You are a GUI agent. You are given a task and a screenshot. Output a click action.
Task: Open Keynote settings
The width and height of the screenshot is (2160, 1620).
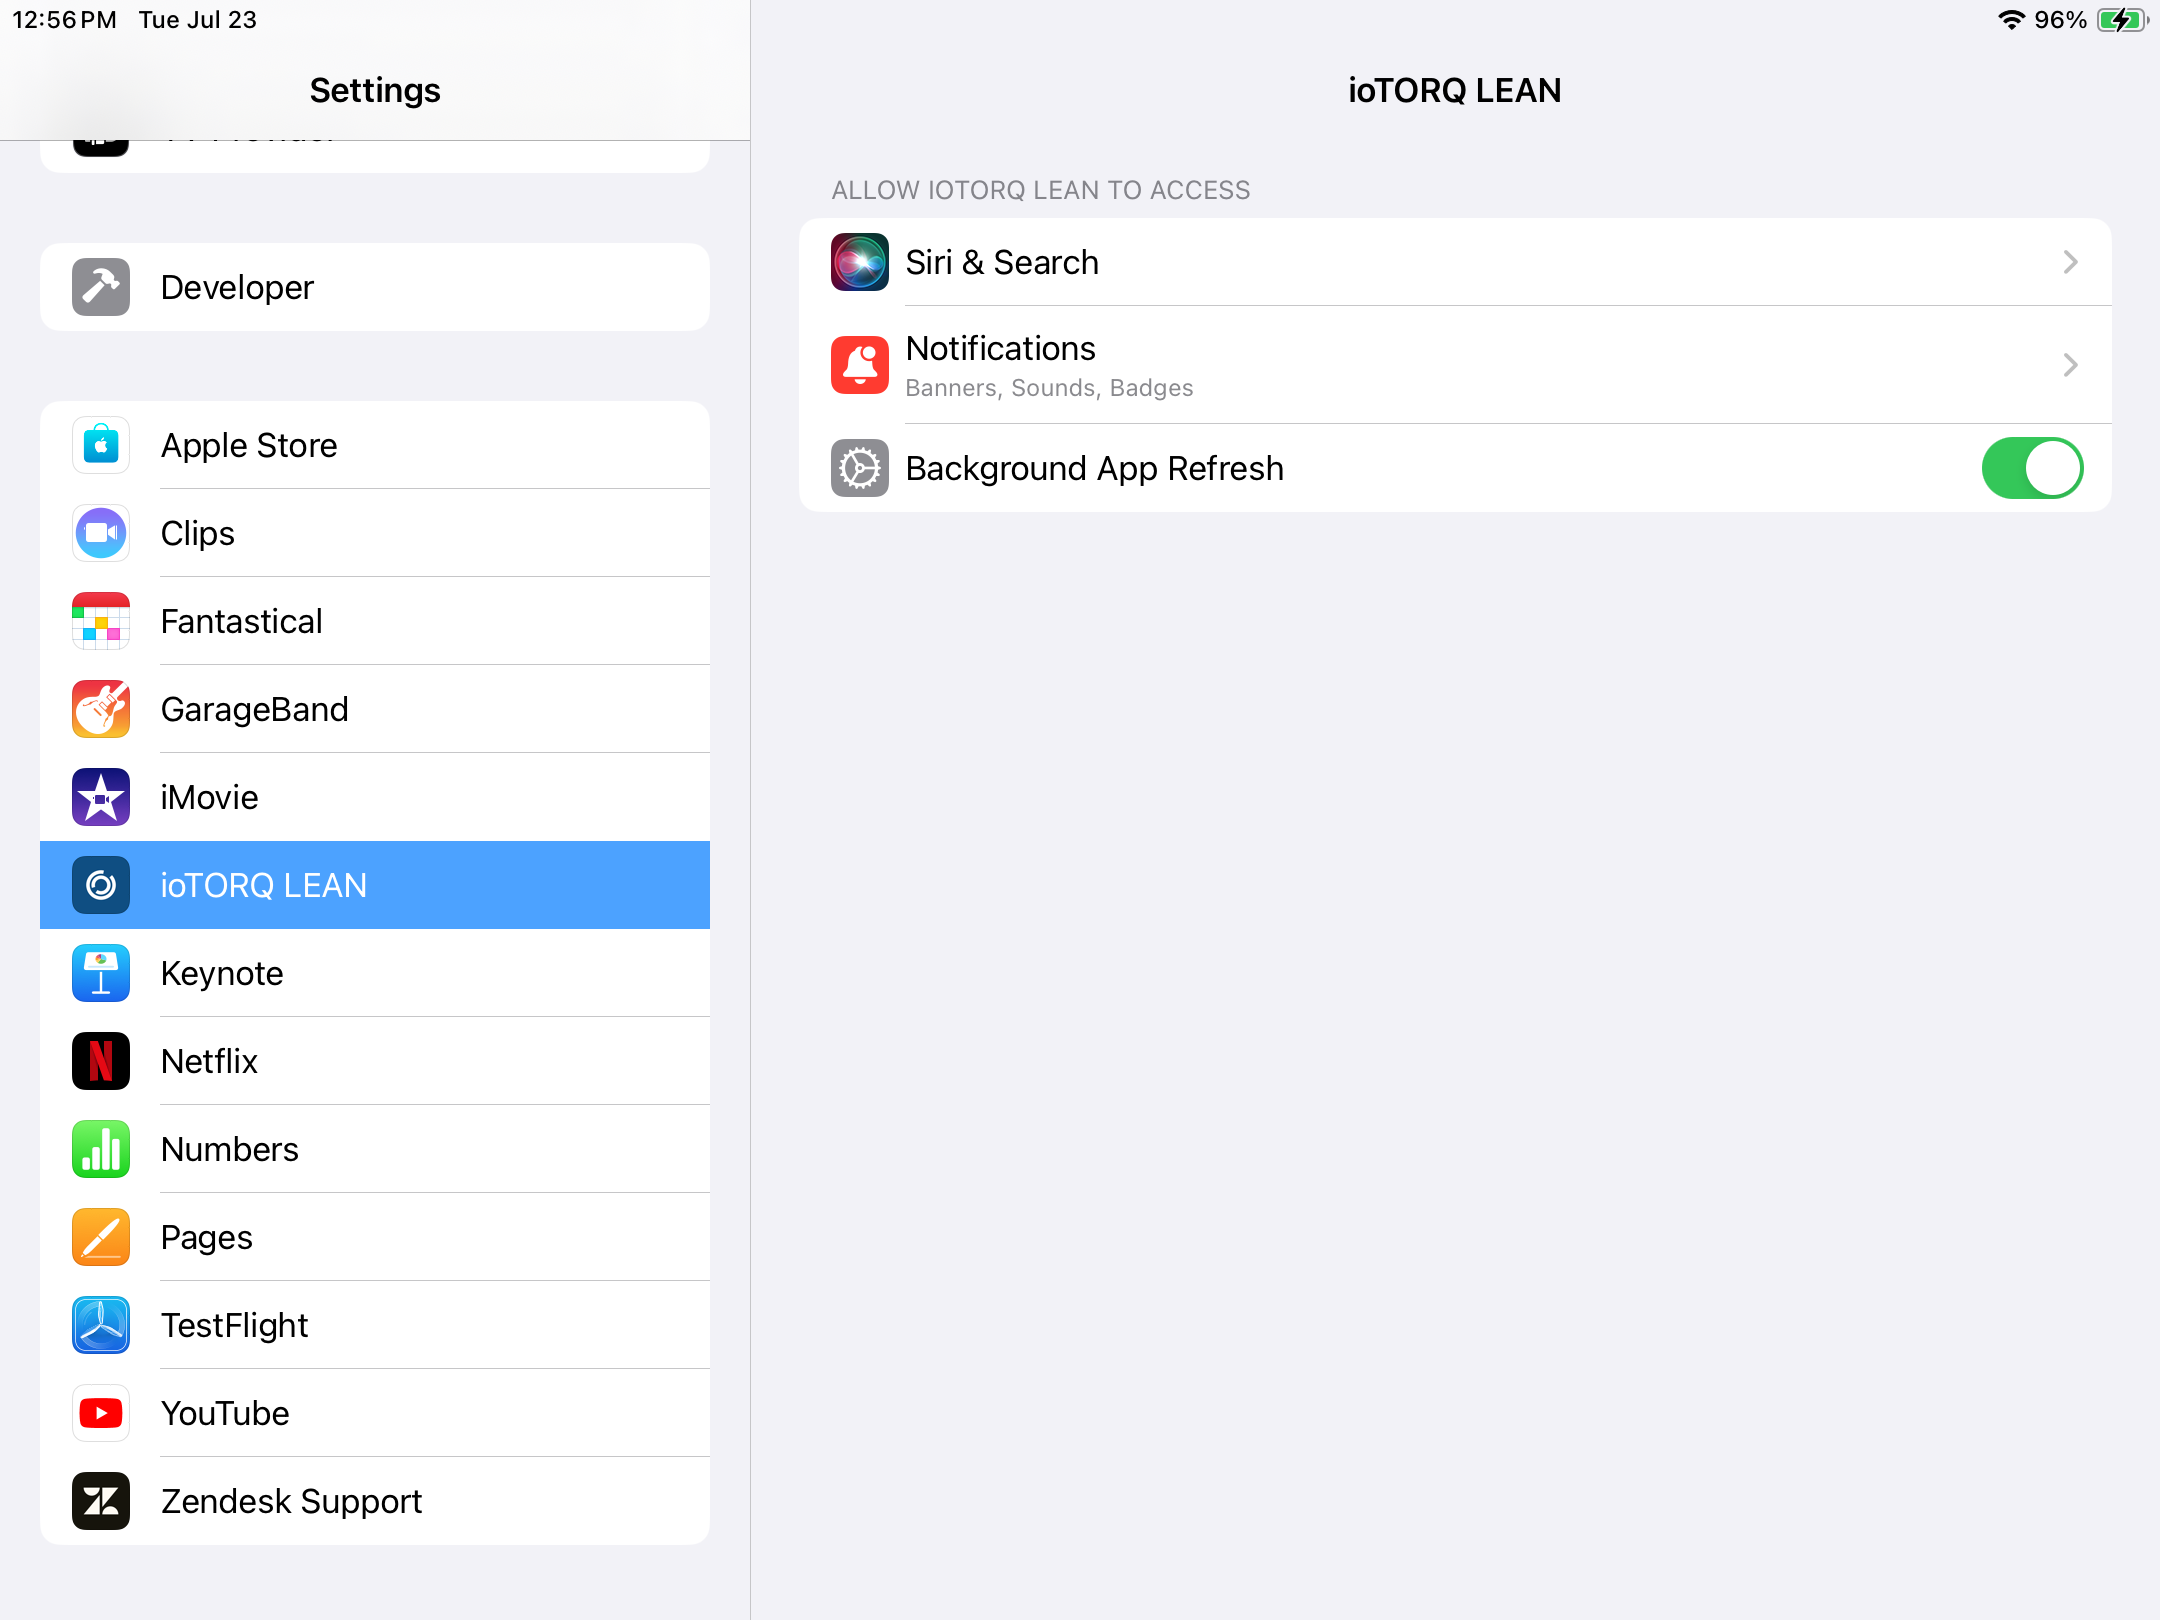375,973
